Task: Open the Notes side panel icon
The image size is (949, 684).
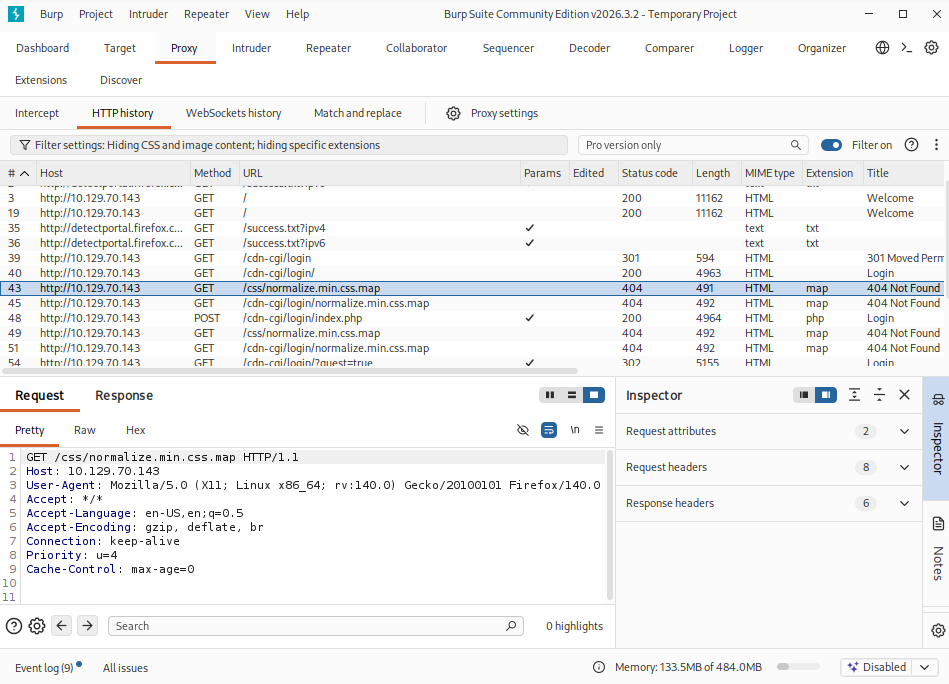Action: pyautogui.click(x=938, y=524)
